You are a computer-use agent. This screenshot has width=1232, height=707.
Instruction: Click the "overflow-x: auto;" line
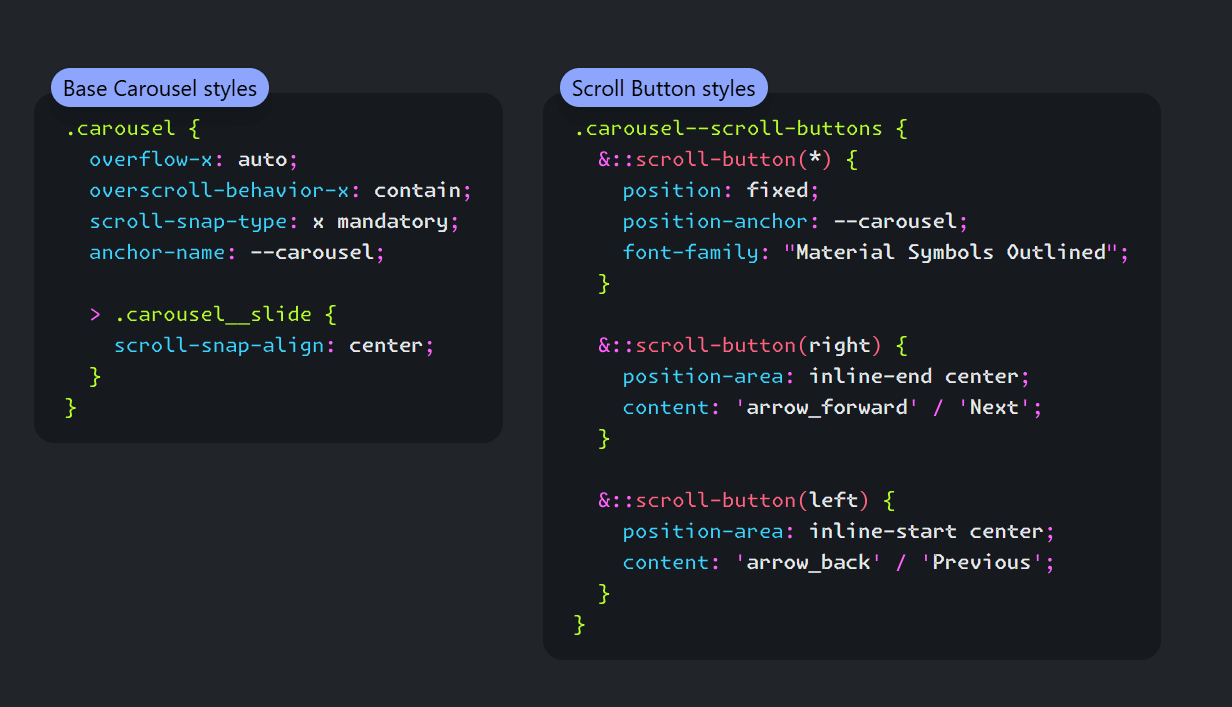(194, 159)
